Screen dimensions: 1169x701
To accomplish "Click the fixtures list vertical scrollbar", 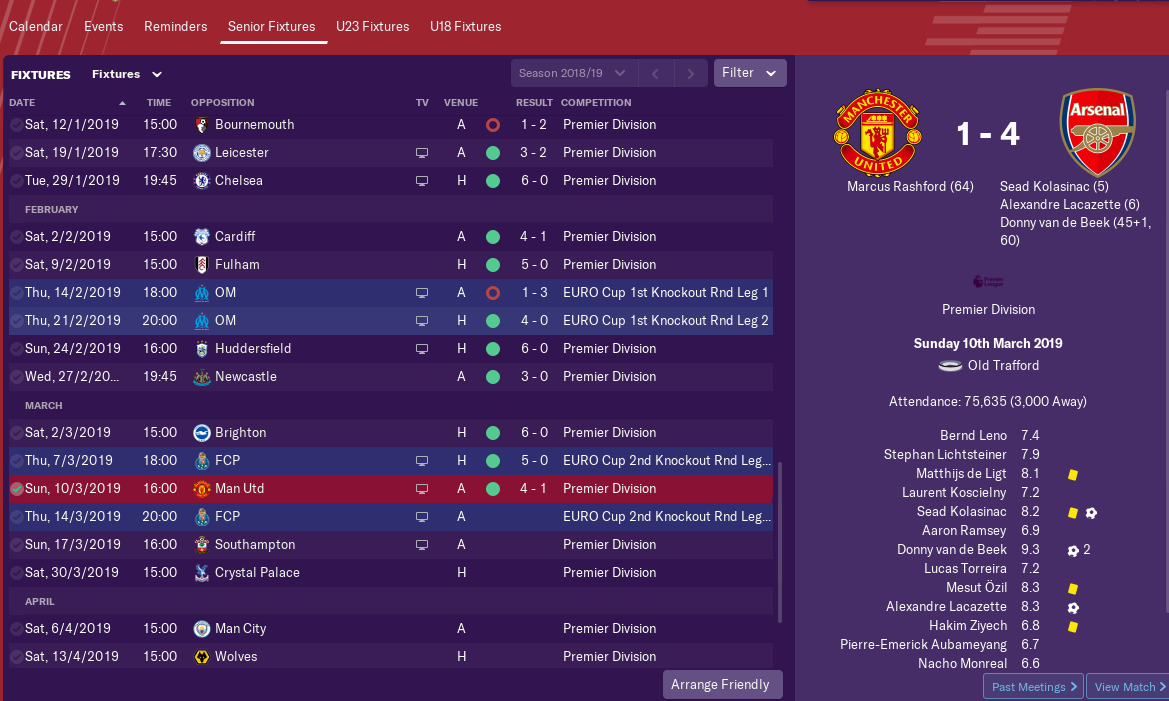I will [780, 542].
